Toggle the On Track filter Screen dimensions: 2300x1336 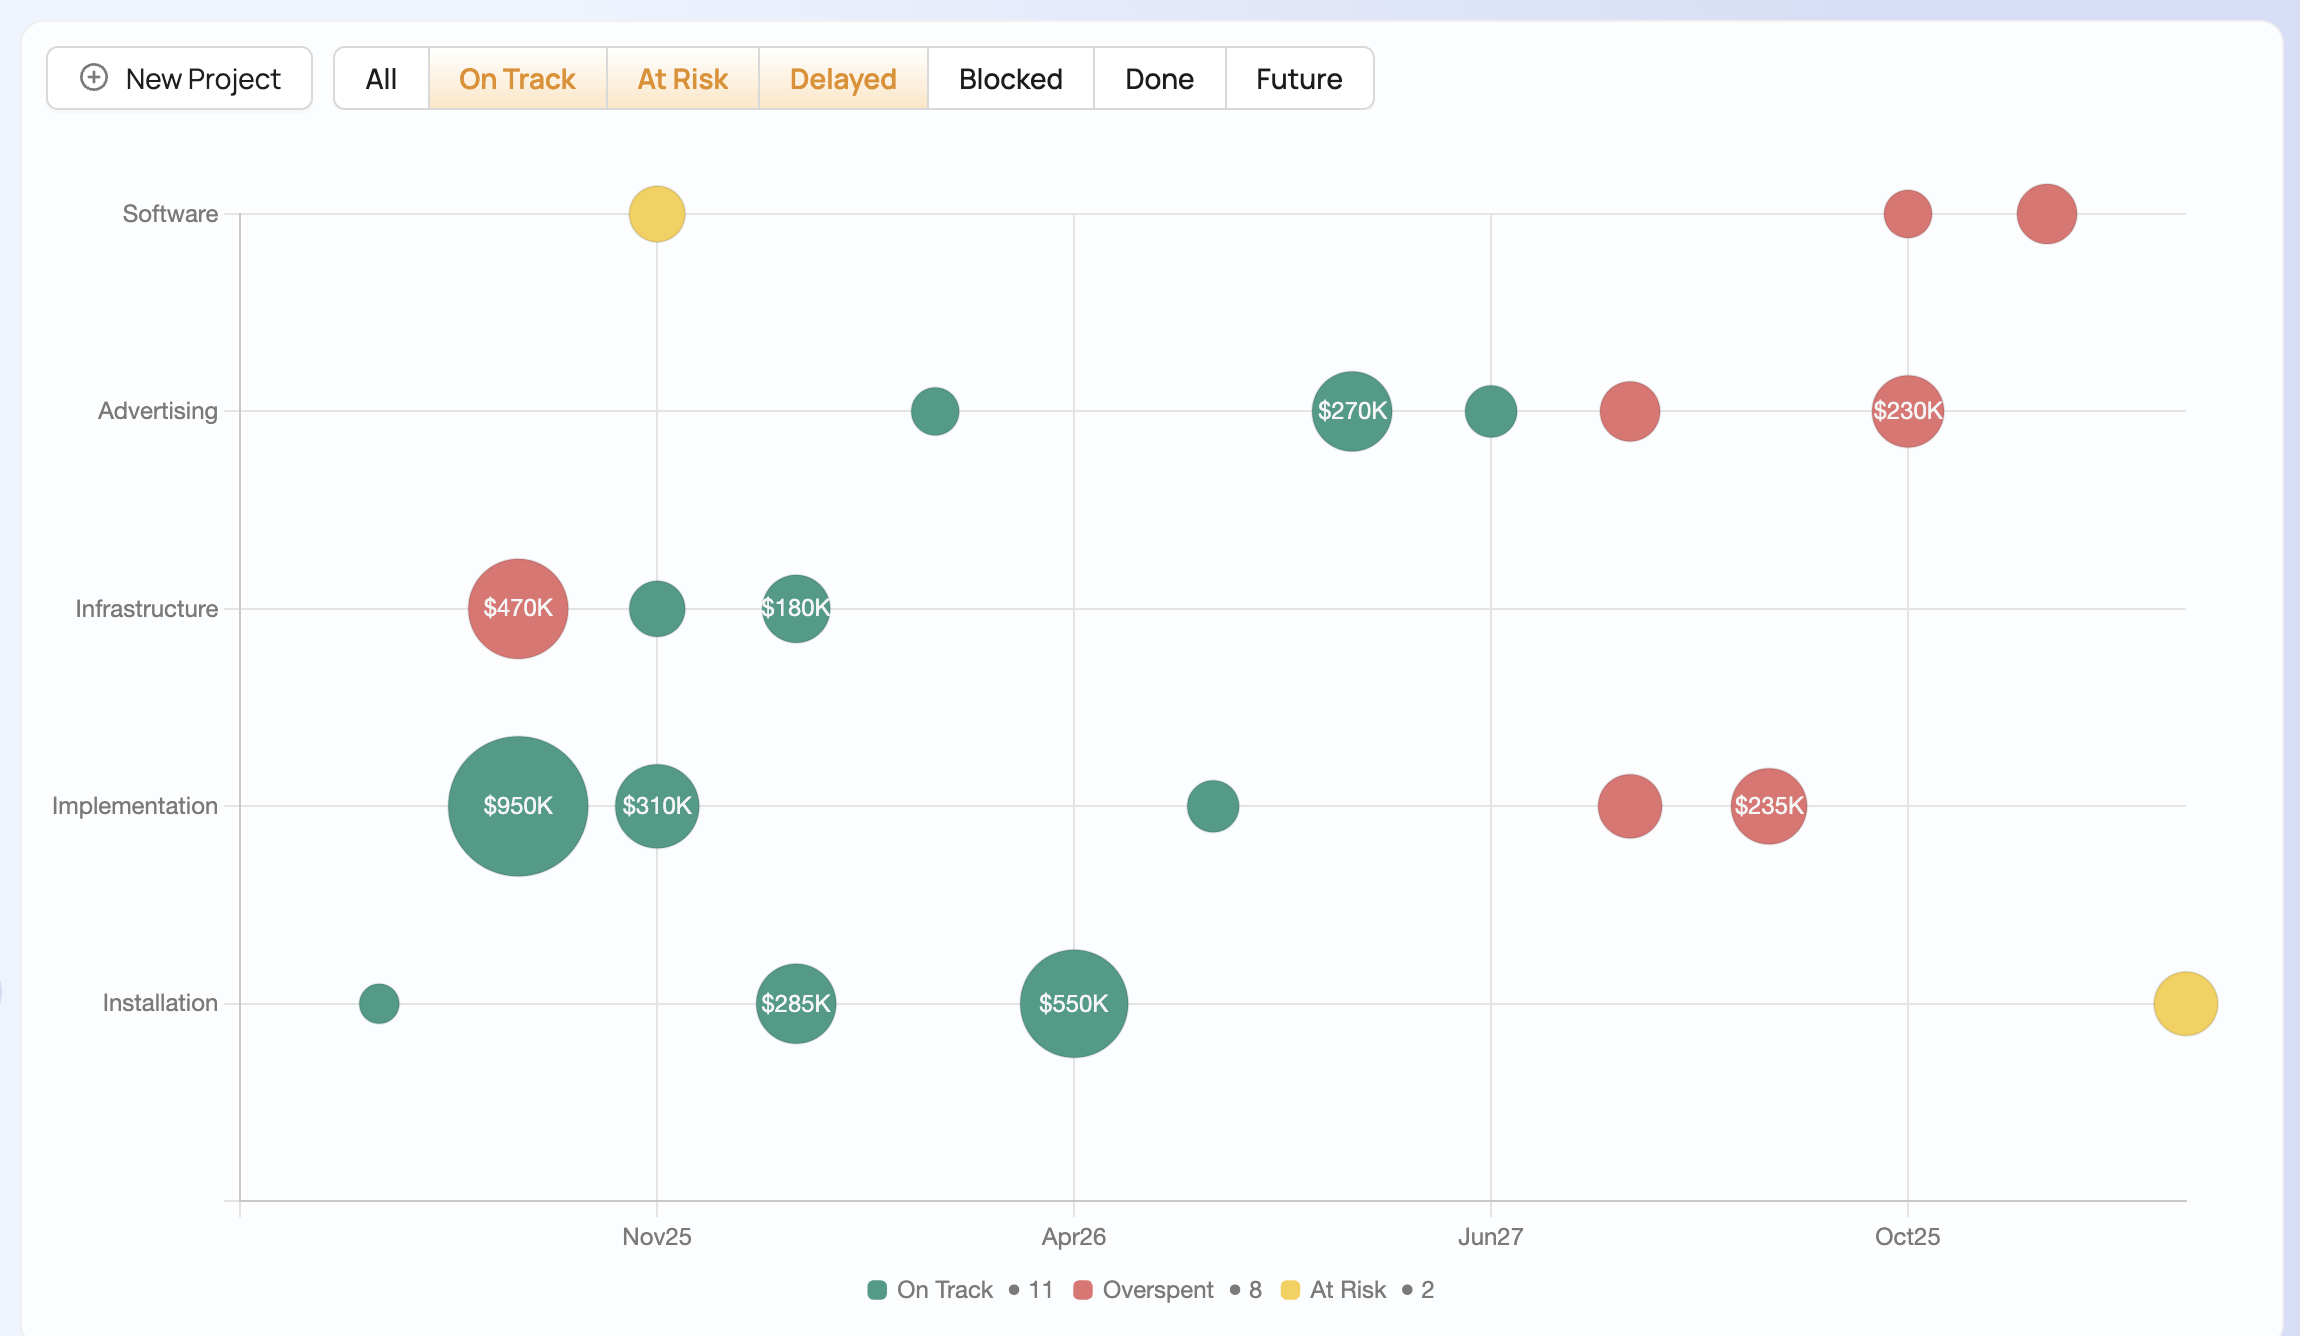[x=517, y=79]
